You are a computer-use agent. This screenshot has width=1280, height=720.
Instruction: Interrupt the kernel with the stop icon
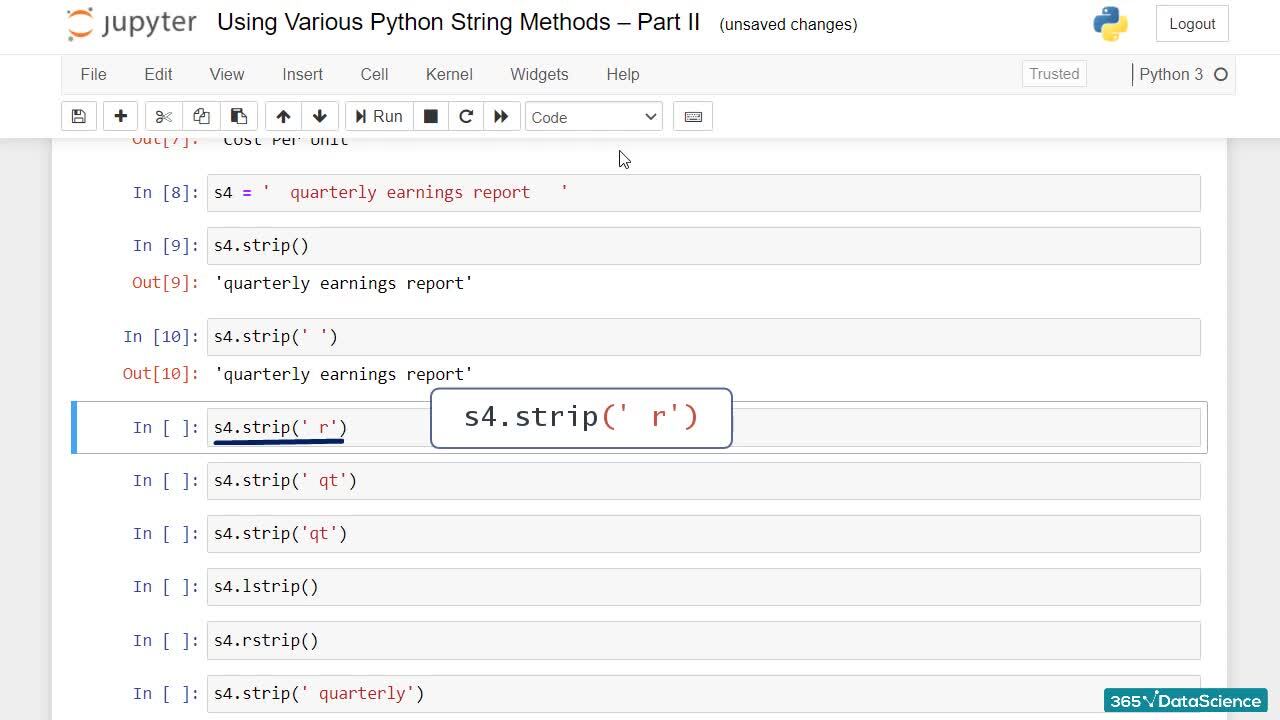[431, 117]
